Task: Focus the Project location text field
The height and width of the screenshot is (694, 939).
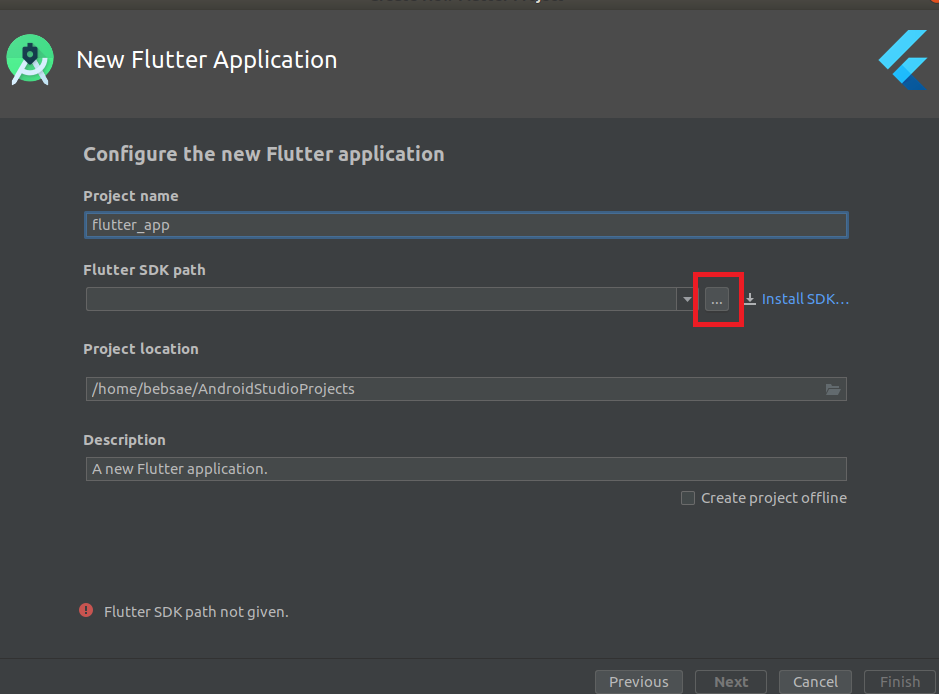Action: (466, 389)
